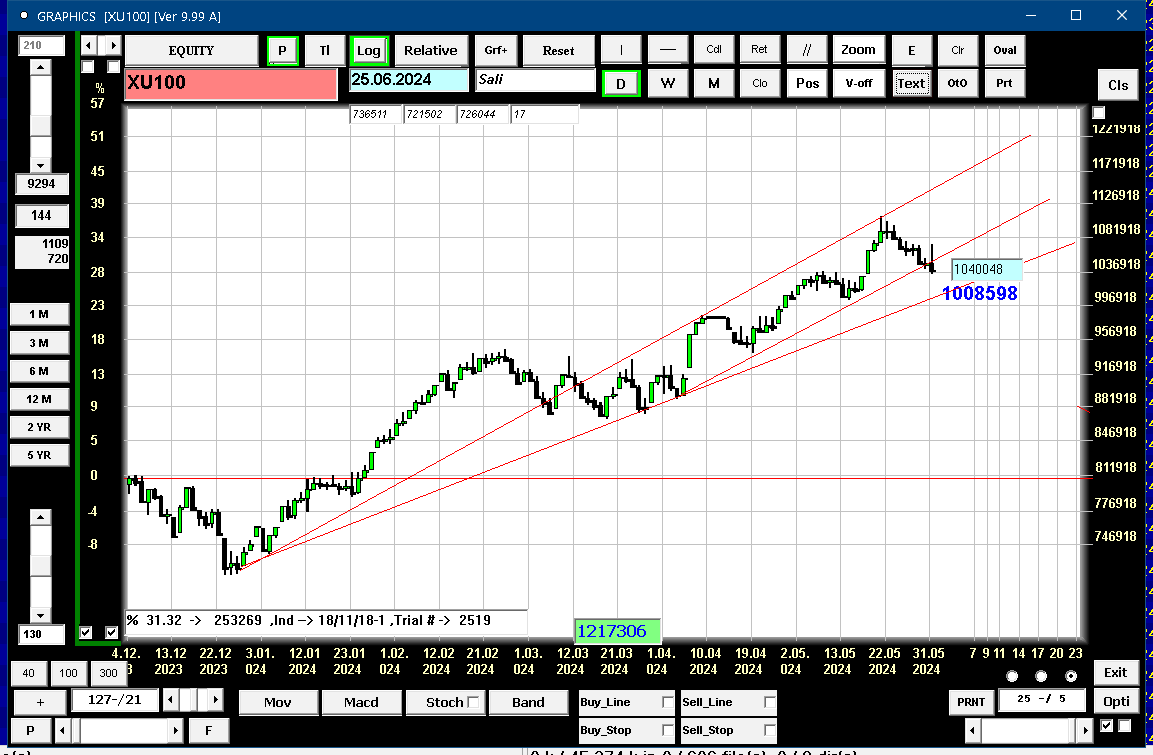1153x755 pixels.
Task: Print chart with Prt button
Action: pos(1004,83)
